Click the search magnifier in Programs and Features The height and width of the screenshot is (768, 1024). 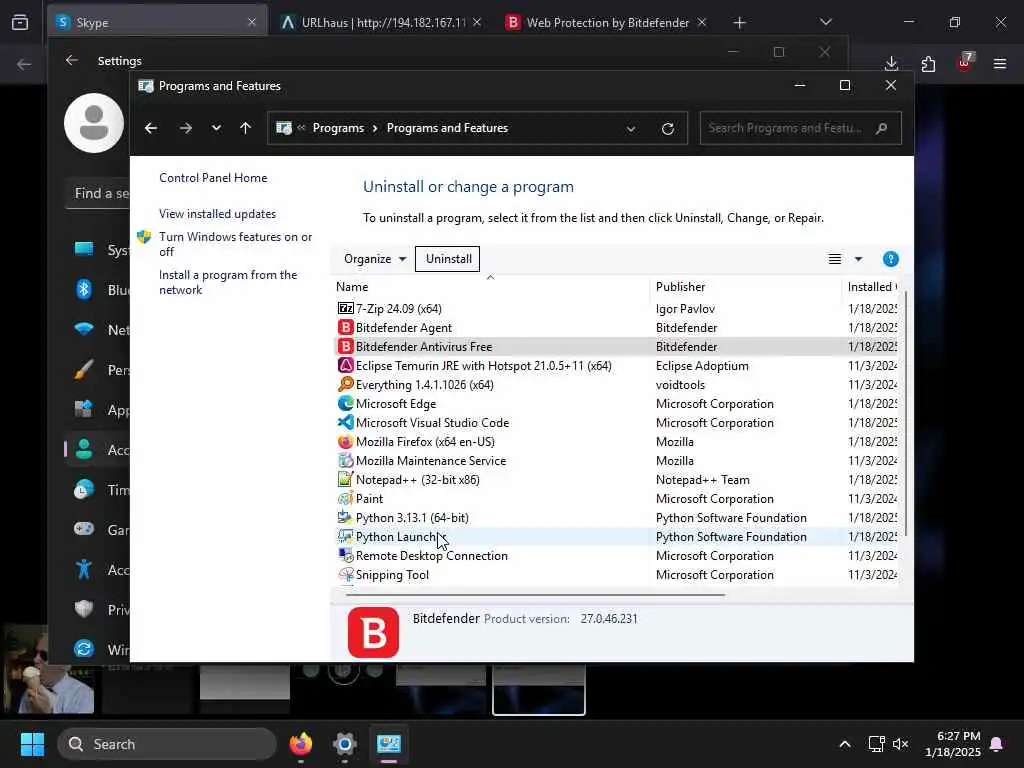click(882, 128)
